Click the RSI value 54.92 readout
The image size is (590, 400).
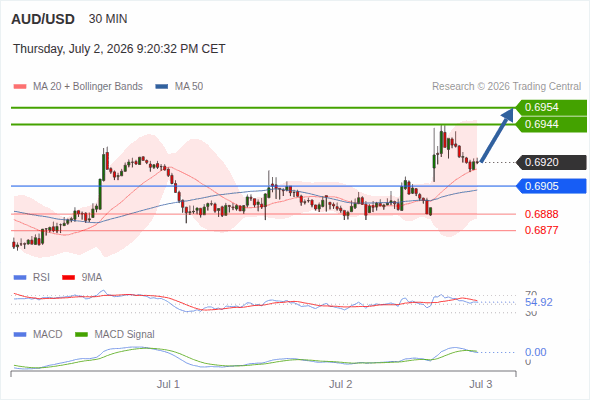[539, 302]
